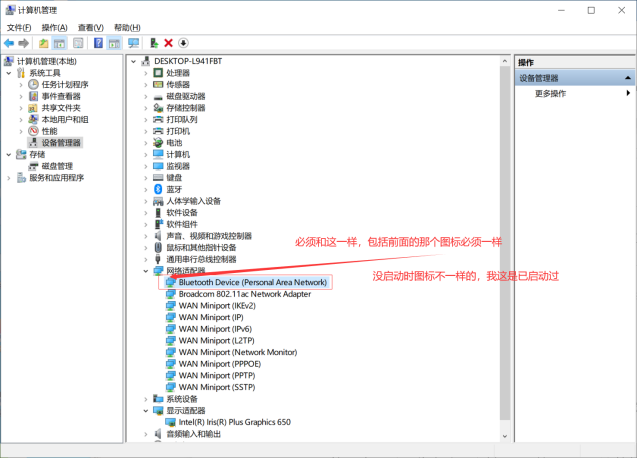Click the 事件查看器 icon
This screenshot has height=458, width=638.
tap(33, 96)
